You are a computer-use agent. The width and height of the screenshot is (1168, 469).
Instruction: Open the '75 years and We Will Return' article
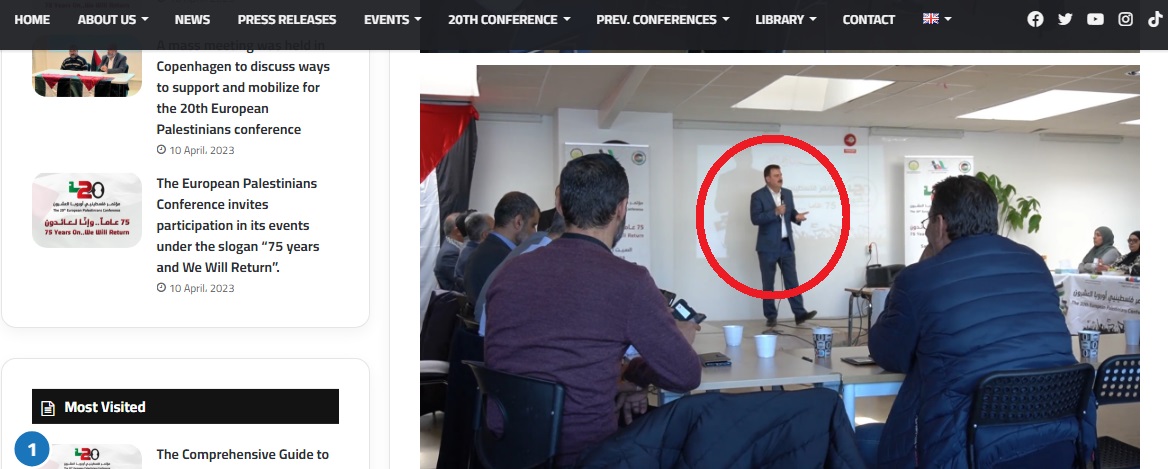click(x=238, y=225)
